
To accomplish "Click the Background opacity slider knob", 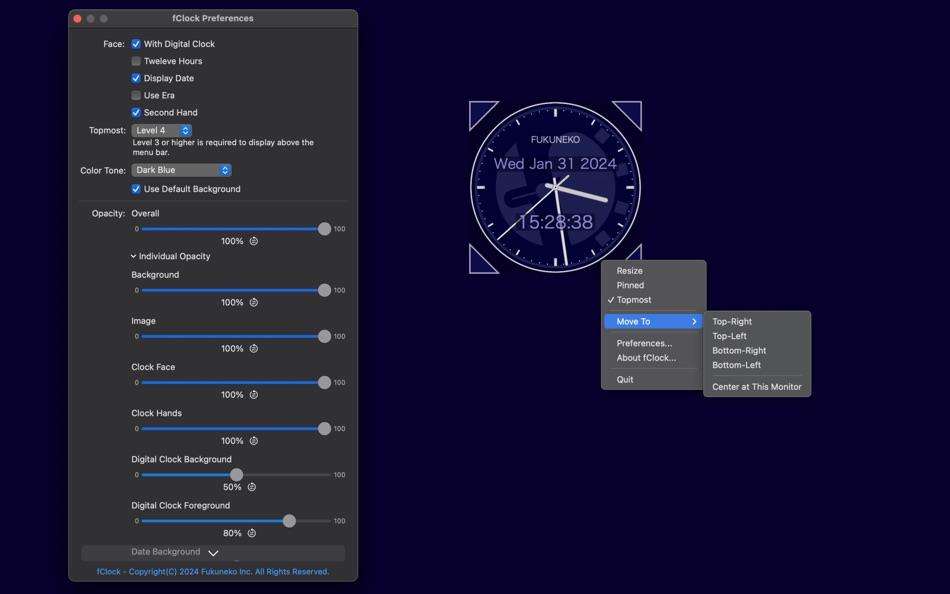I will (x=325, y=290).
